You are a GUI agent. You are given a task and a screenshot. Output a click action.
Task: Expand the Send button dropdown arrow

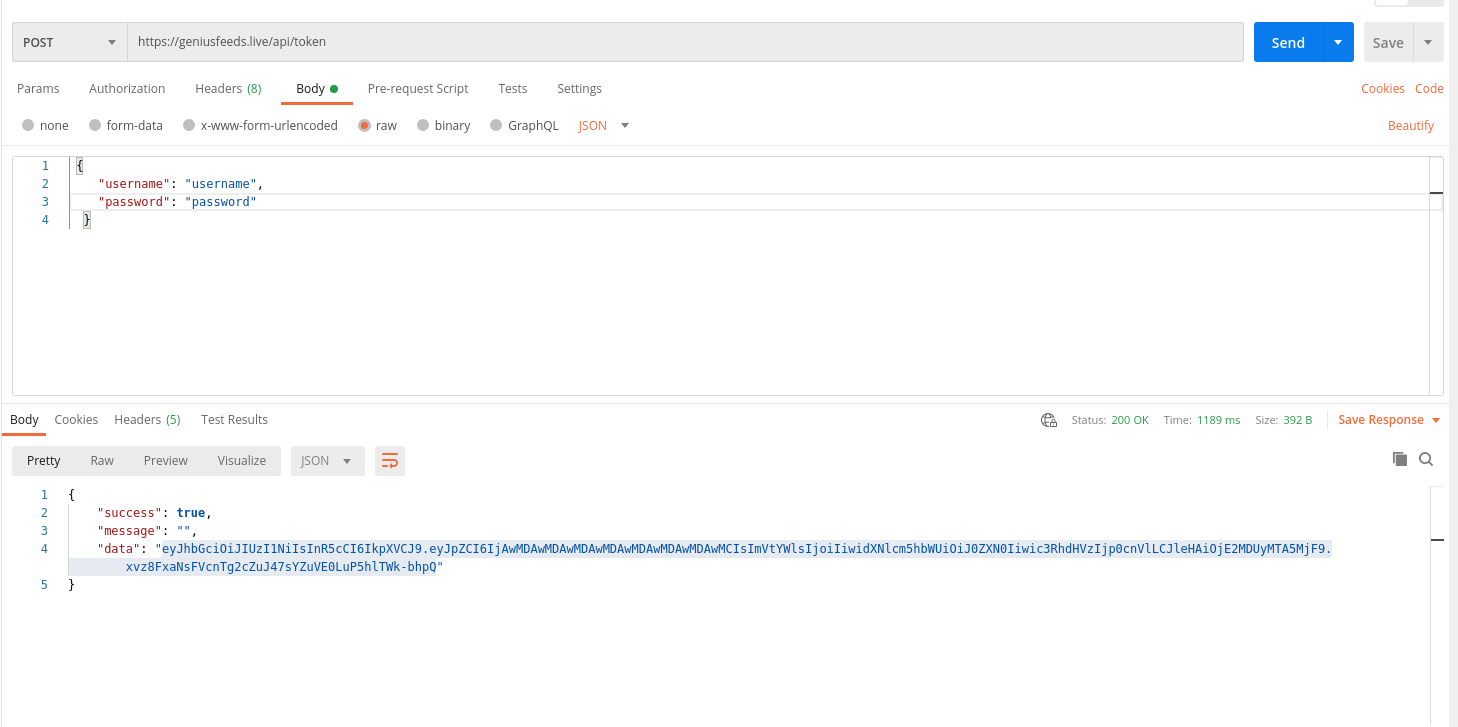[x=1337, y=42]
